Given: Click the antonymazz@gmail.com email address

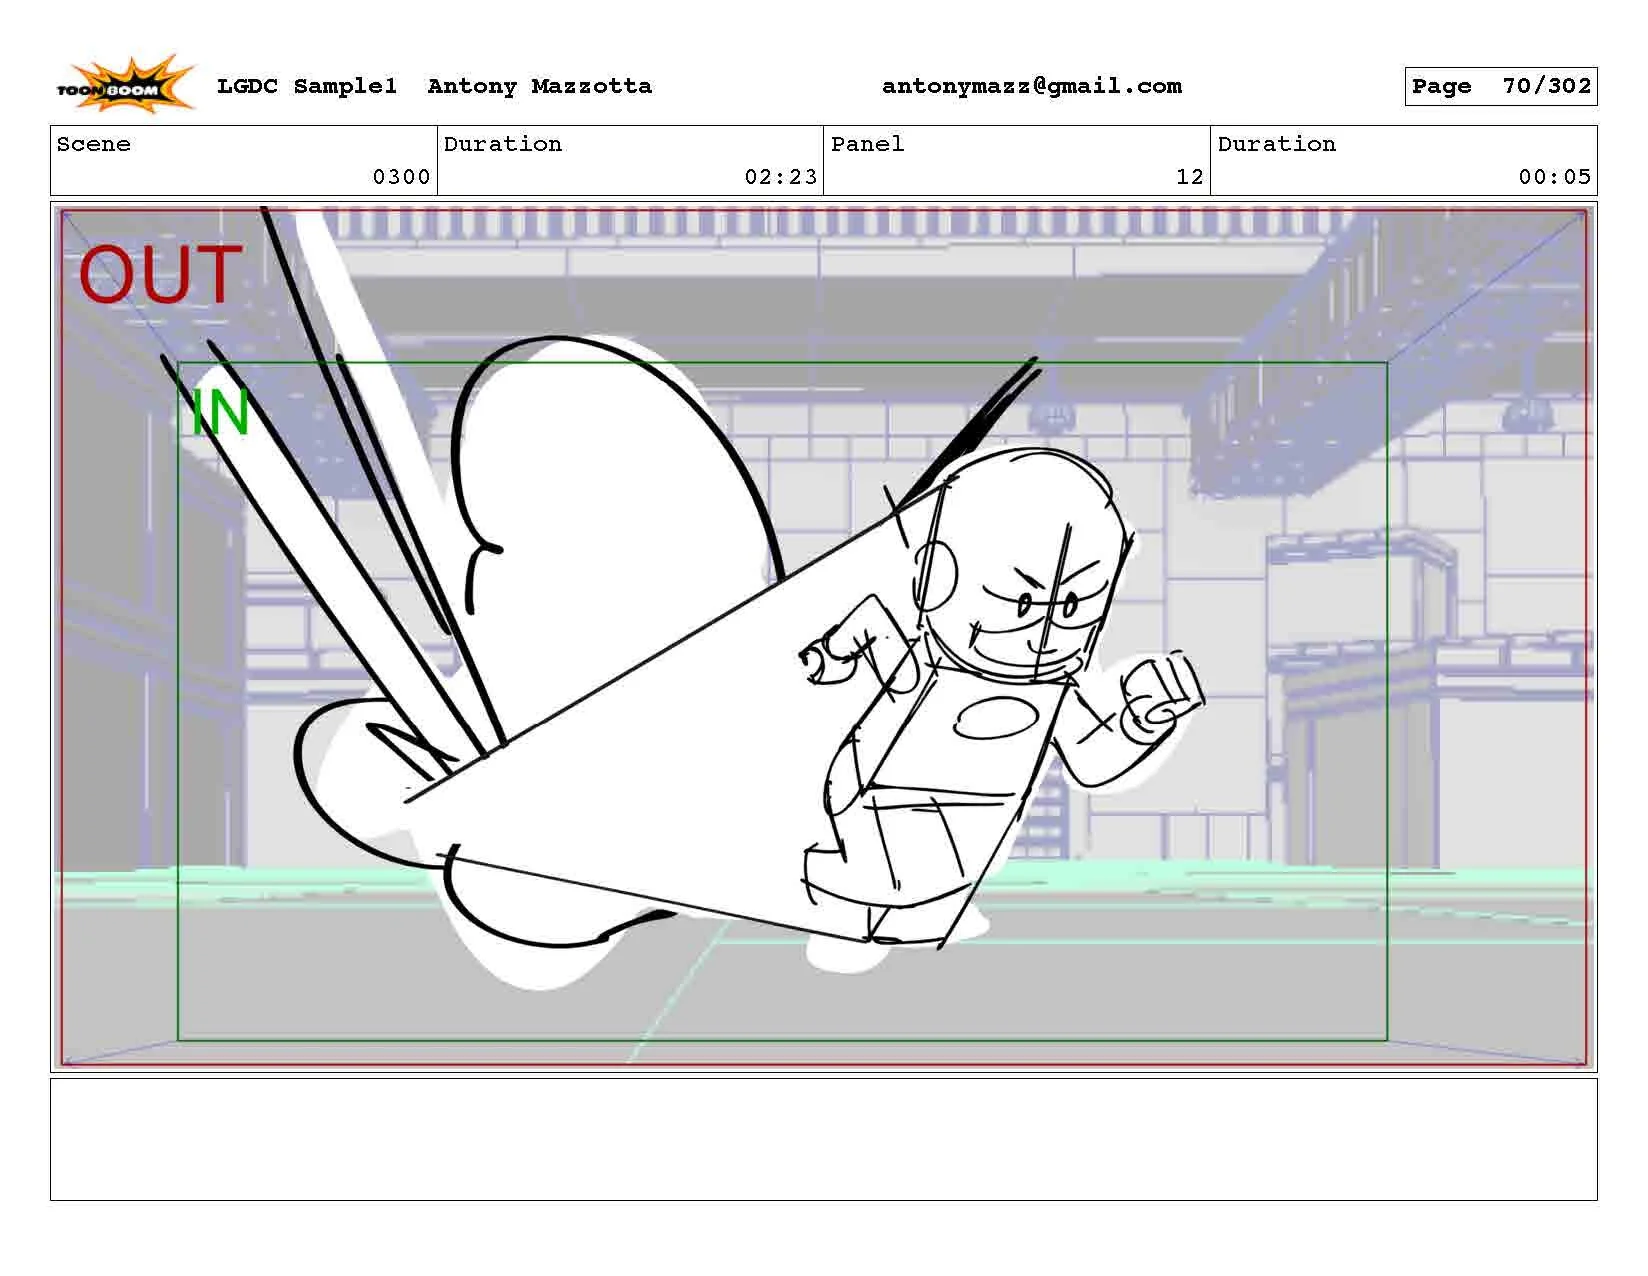Looking at the screenshot, I should (1032, 87).
